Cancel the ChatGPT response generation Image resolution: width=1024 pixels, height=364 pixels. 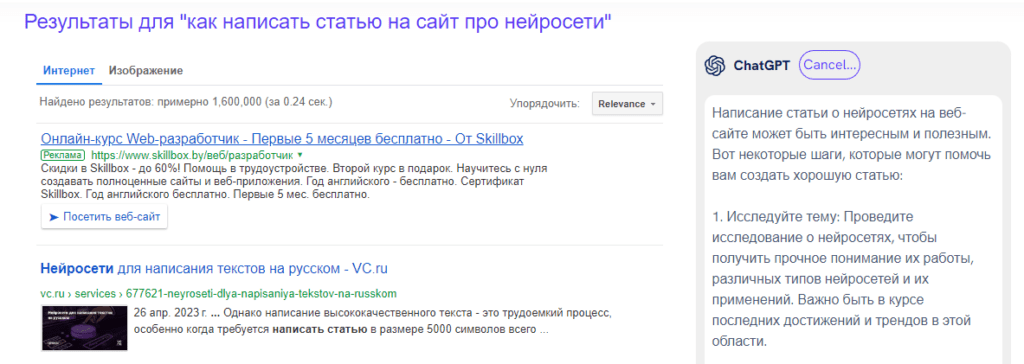point(829,65)
